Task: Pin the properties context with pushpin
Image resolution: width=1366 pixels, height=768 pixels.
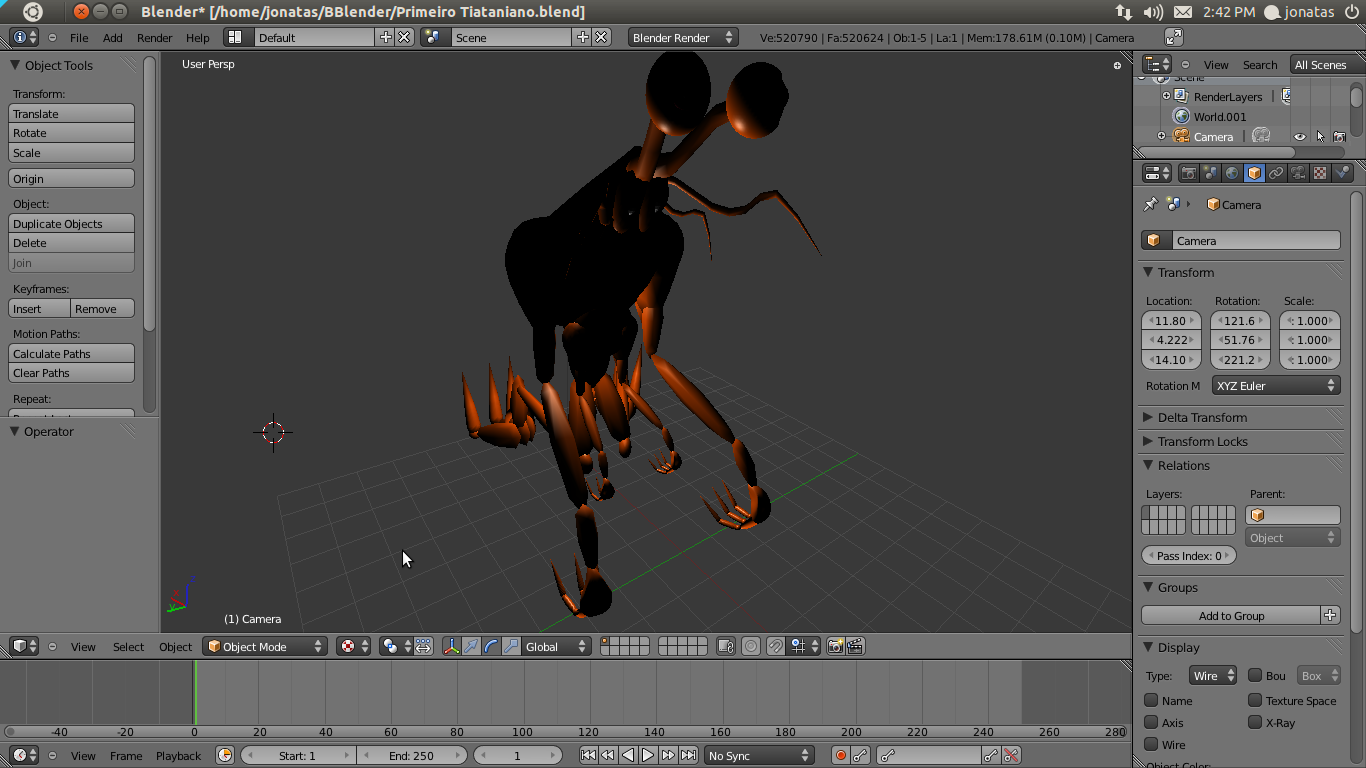Action: pyautogui.click(x=1150, y=204)
